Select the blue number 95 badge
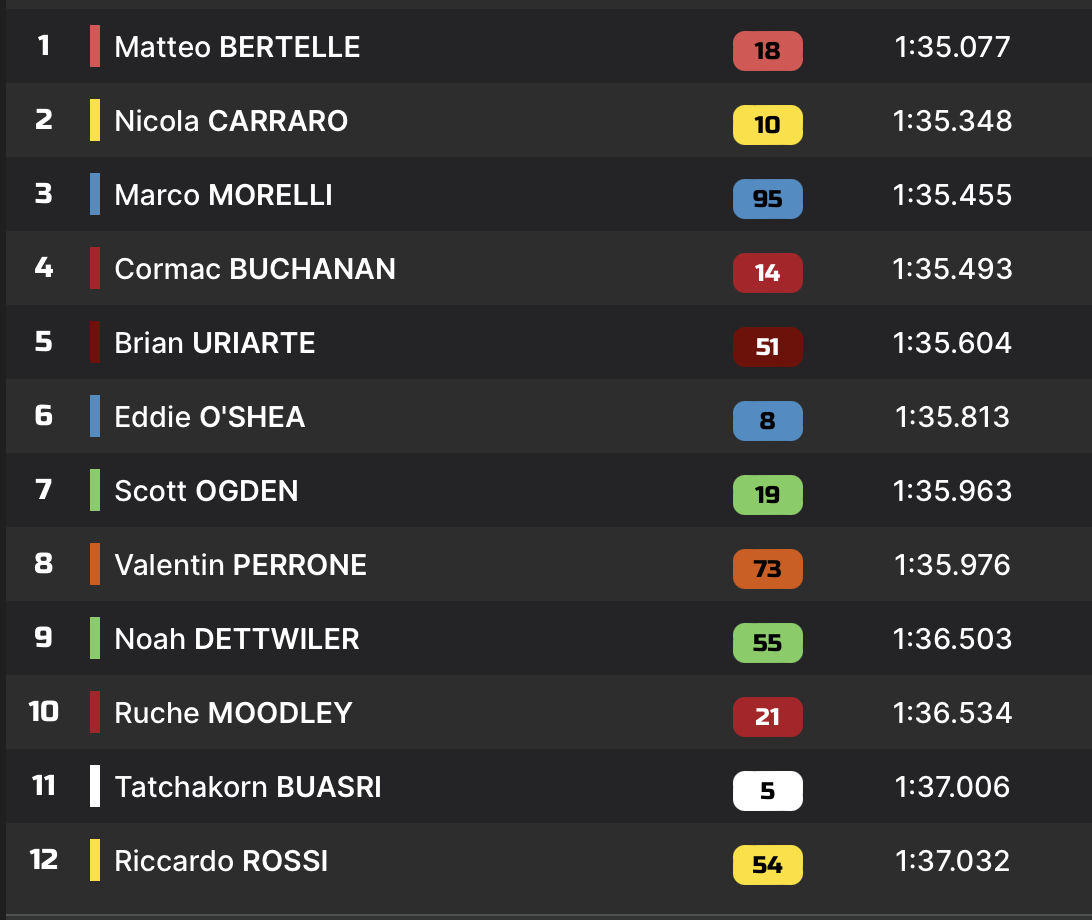This screenshot has height=920, width=1092. tap(767, 199)
